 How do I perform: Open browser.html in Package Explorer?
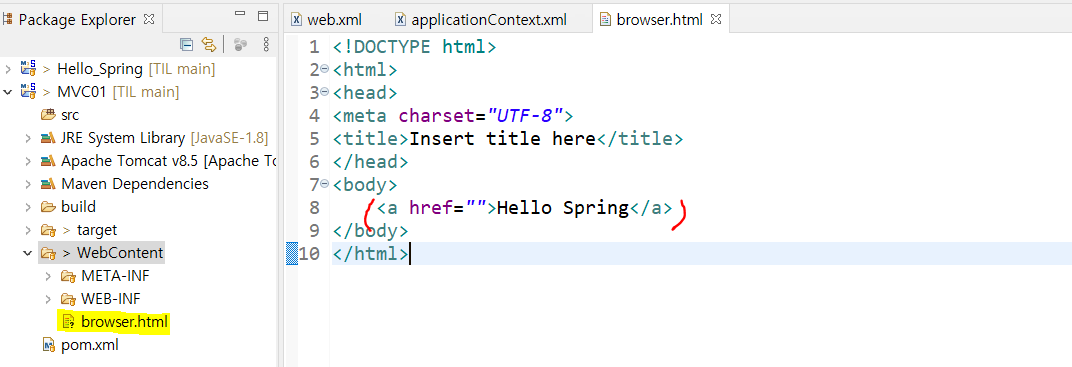[124, 321]
